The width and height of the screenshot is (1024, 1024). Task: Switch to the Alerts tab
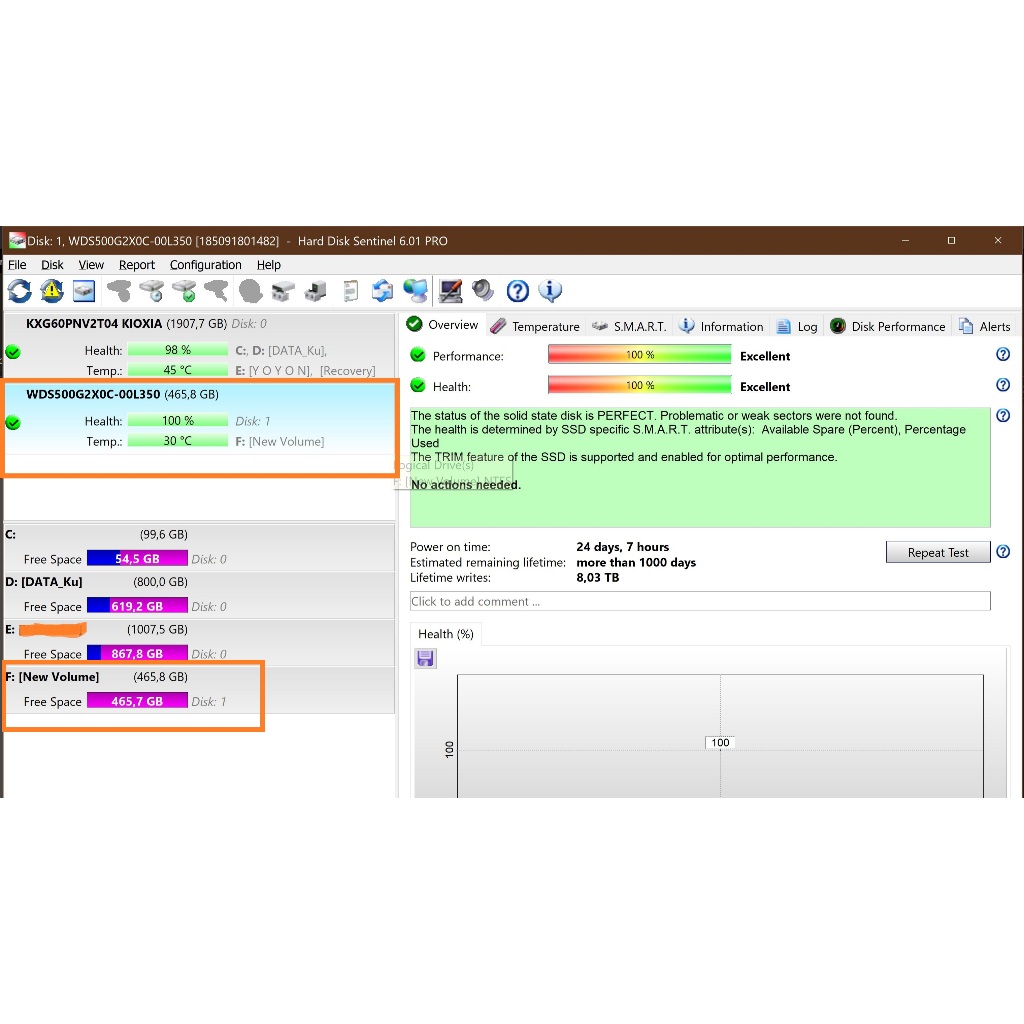tap(985, 326)
